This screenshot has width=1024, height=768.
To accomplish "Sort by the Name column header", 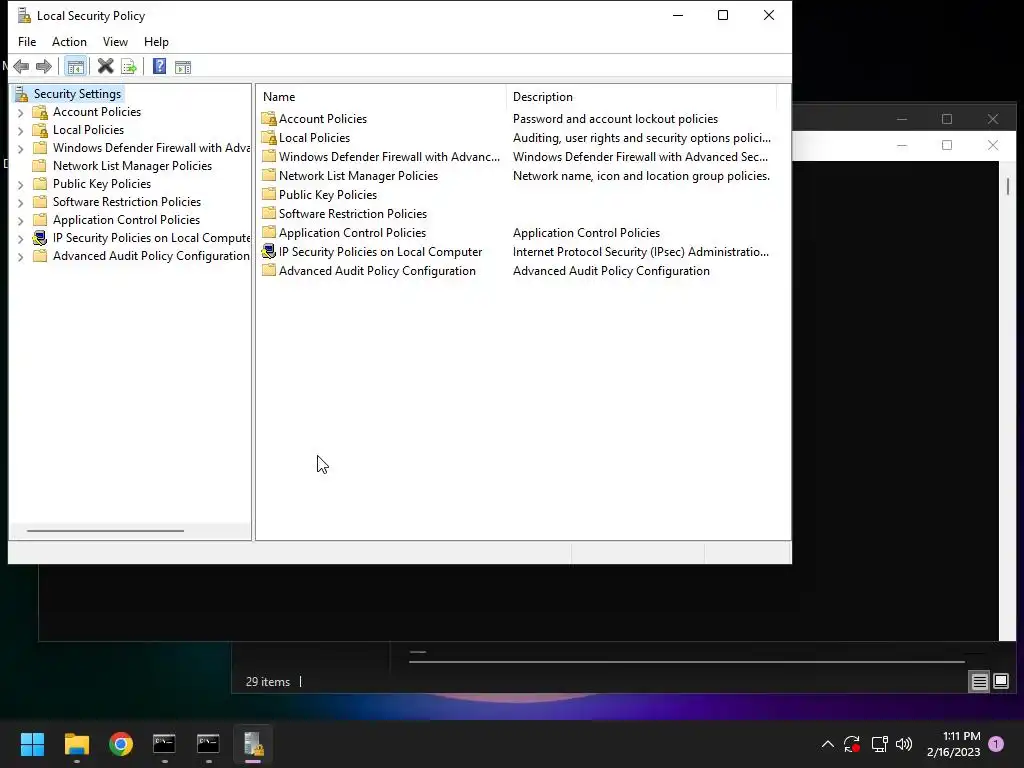I will (x=381, y=97).
